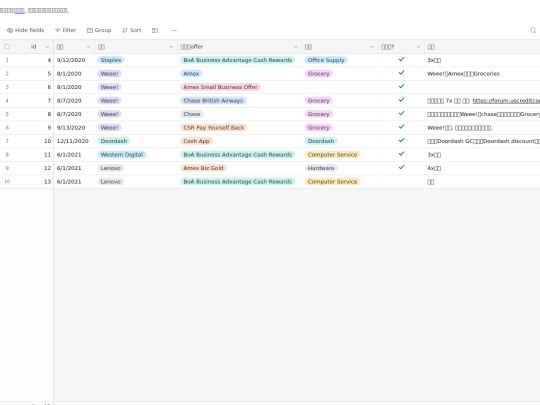Select the date cell 9/13/2020

(x=74, y=127)
